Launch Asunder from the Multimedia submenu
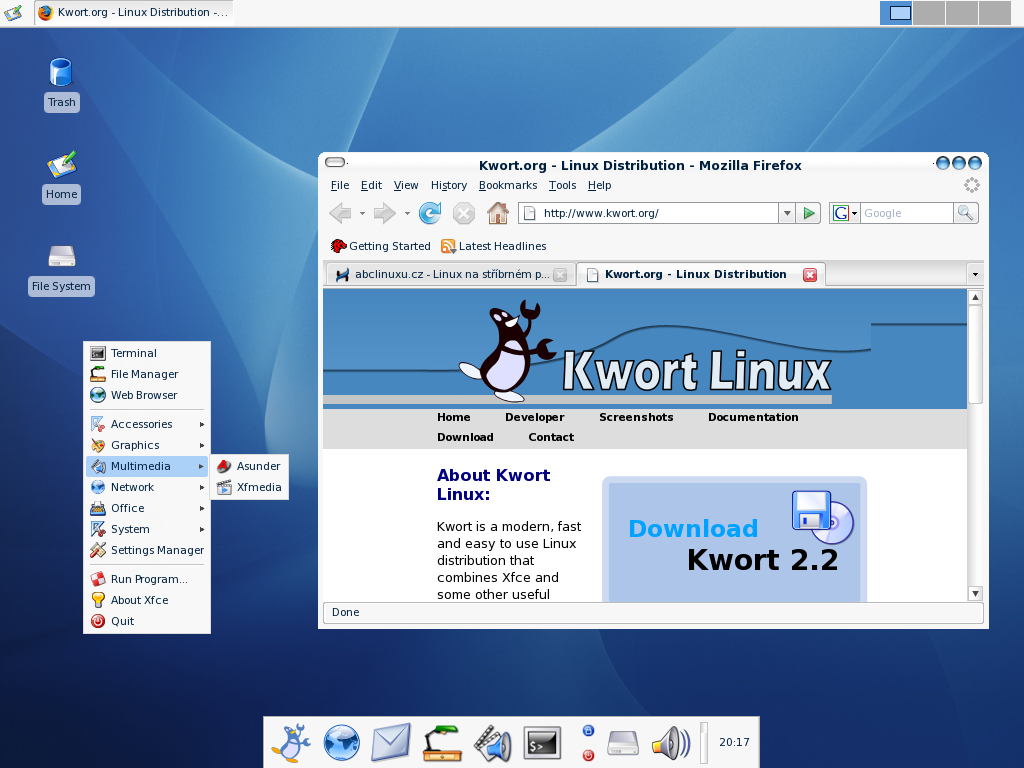 tap(249, 466)
